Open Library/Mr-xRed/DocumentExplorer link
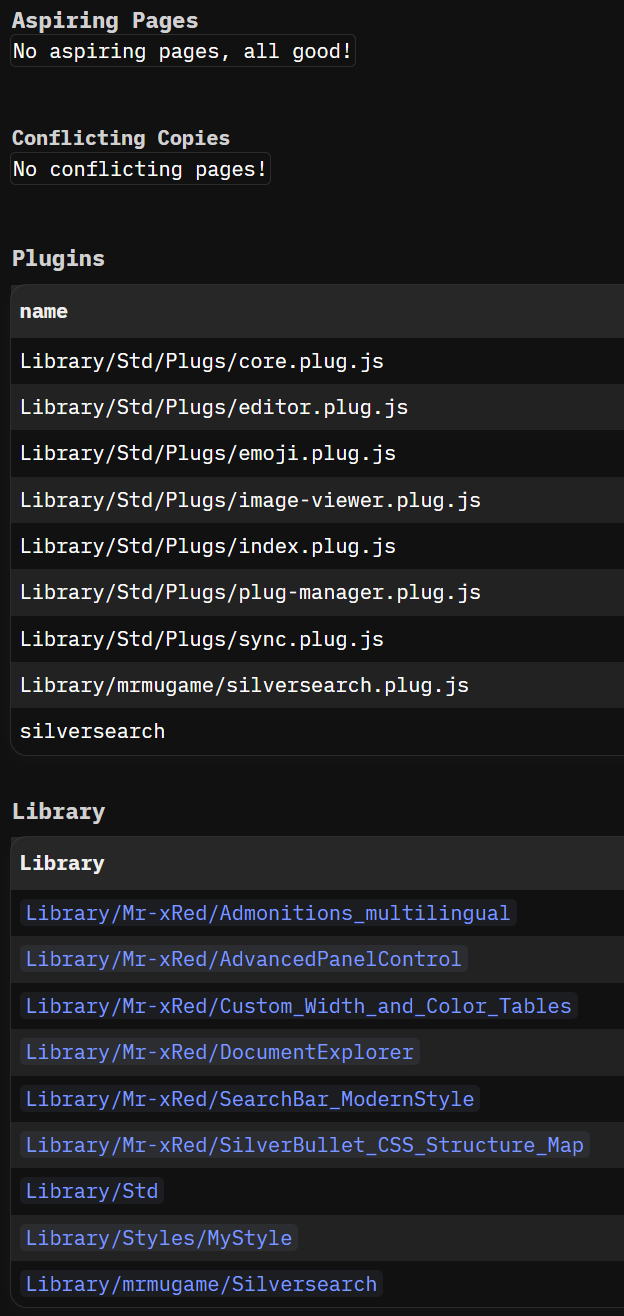The image size is (624, 1316). (220, 1052)
